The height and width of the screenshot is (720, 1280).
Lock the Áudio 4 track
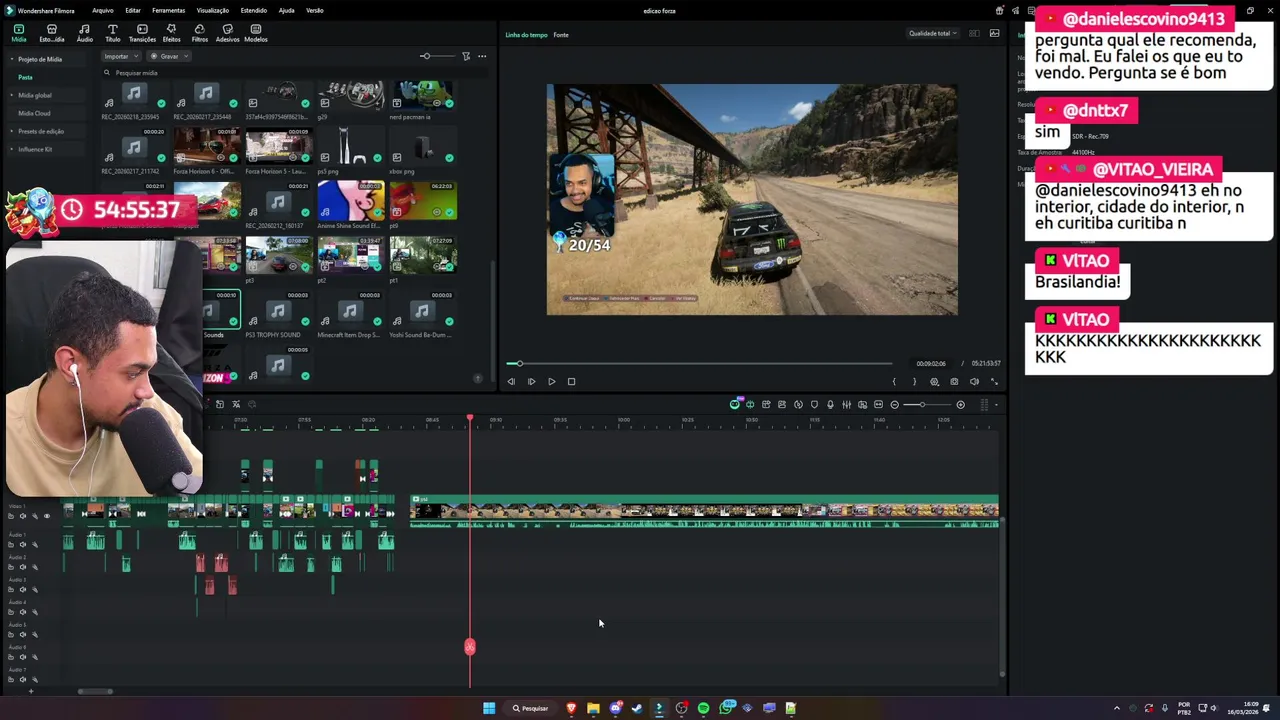click(x=11, y=612)
